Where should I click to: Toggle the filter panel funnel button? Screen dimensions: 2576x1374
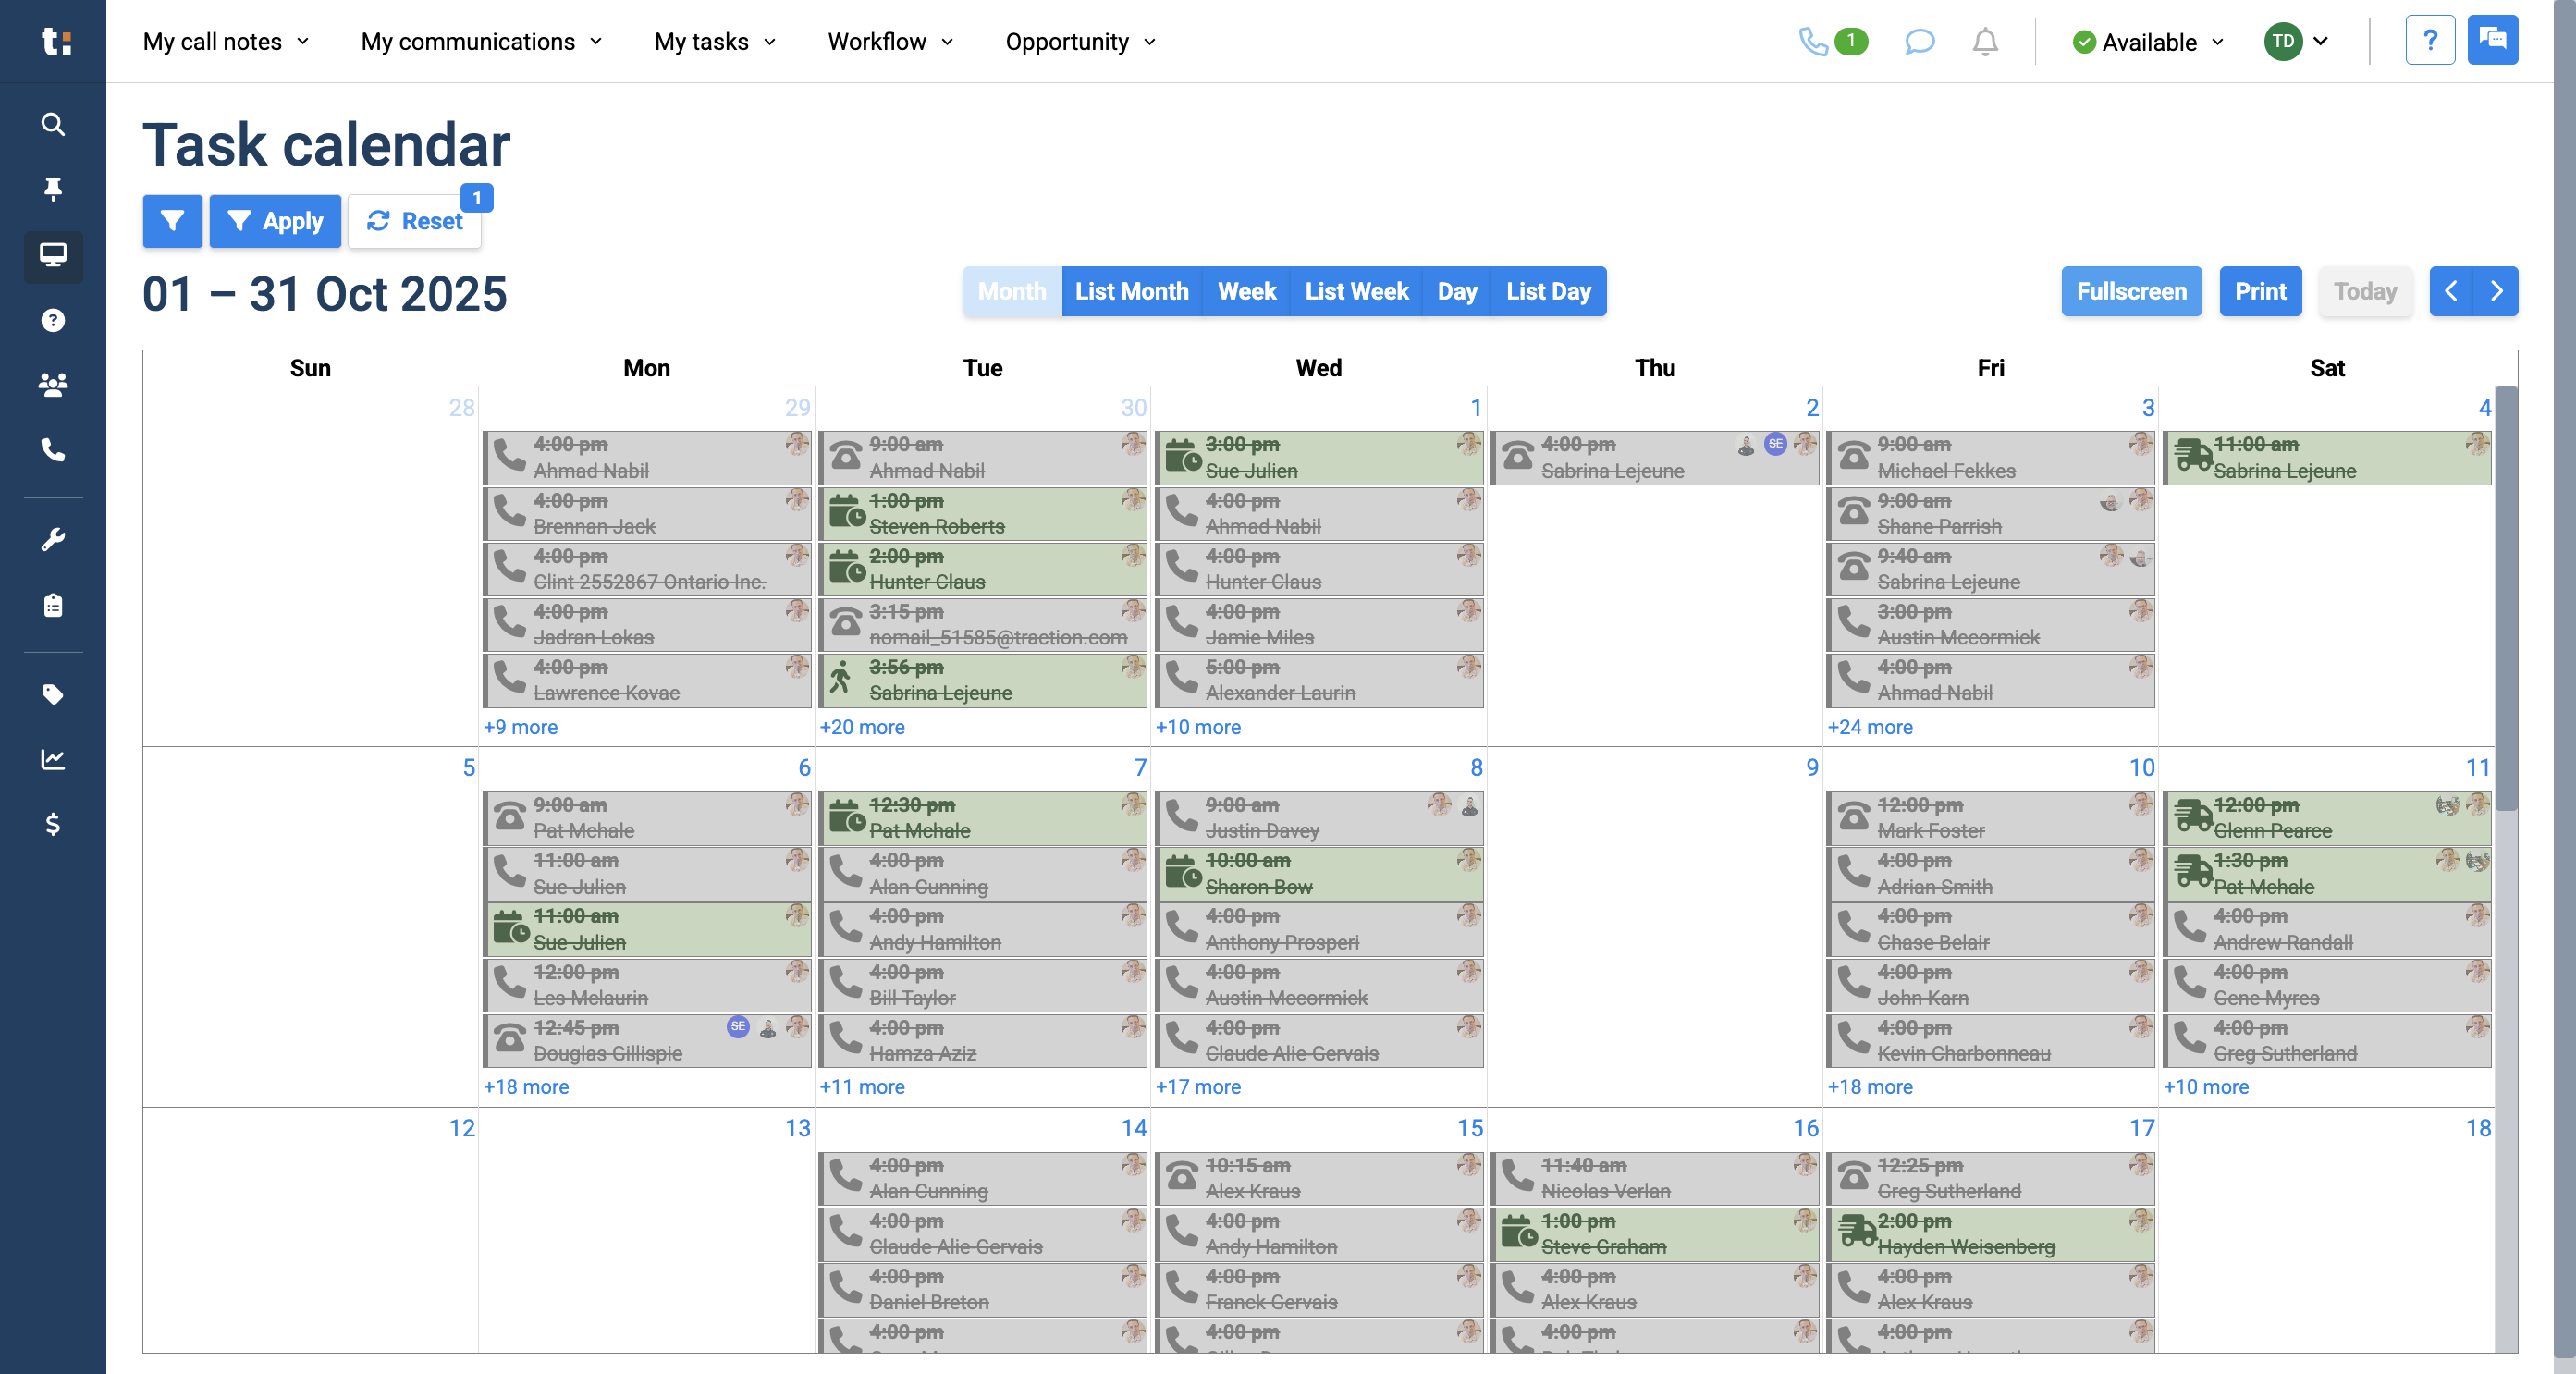[172, 221]
